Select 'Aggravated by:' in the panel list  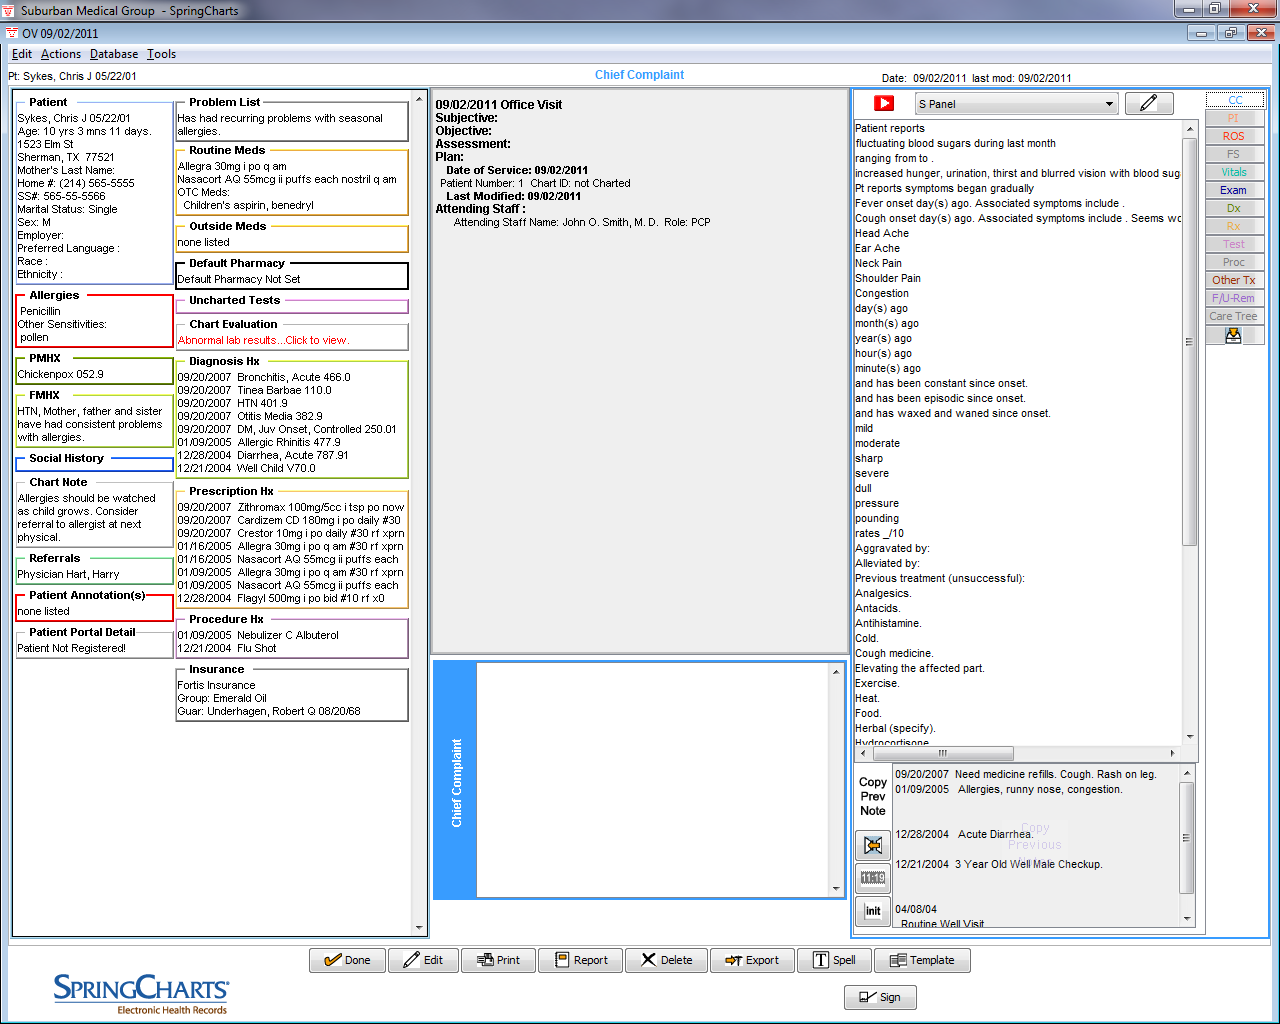point(892,548)
